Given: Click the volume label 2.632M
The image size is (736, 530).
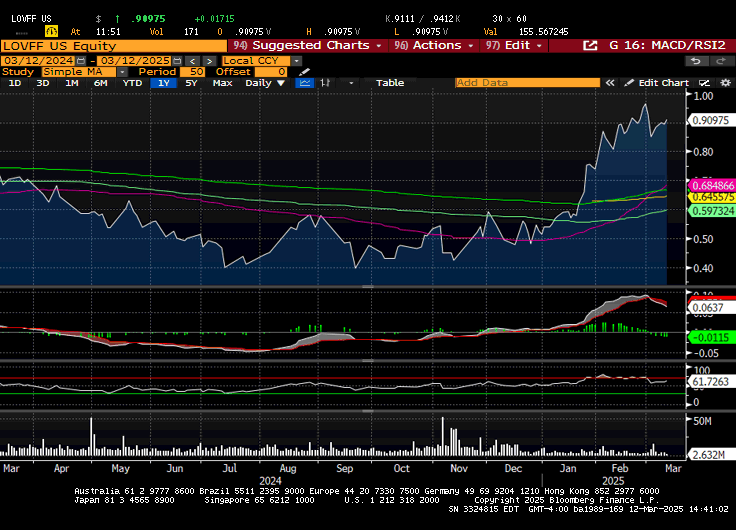Looking at the screenshot, I should [711, 455].
